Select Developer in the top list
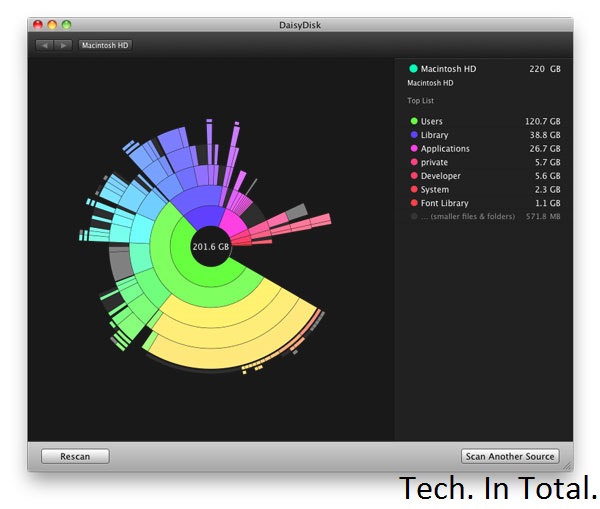600x509 pixels. [485, 176]
